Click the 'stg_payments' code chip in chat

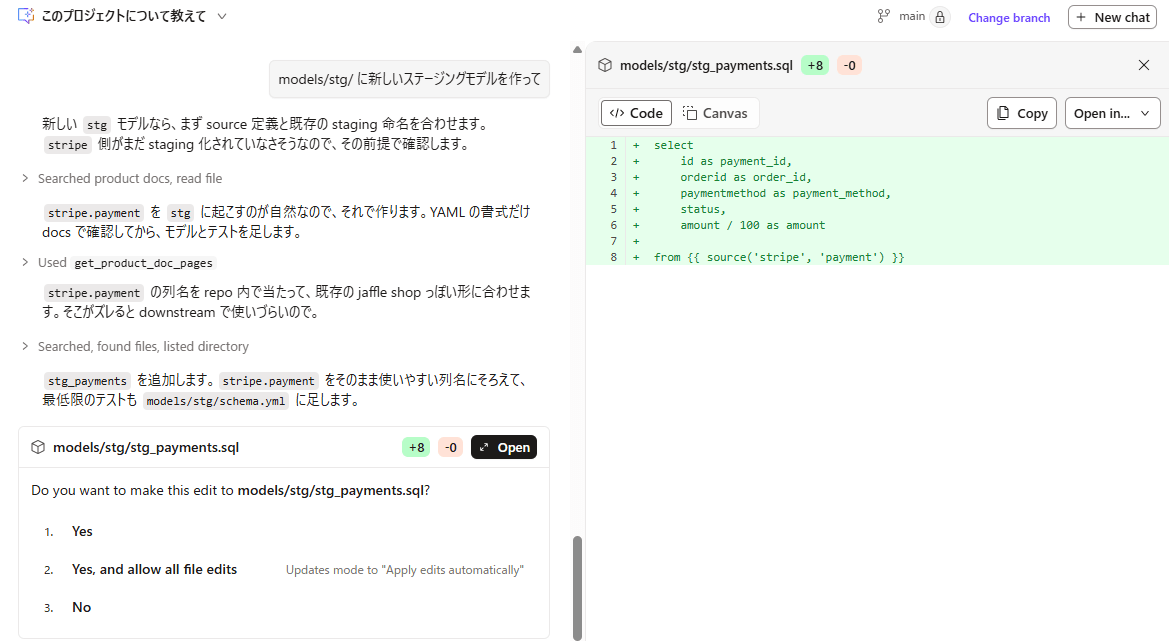87,382
